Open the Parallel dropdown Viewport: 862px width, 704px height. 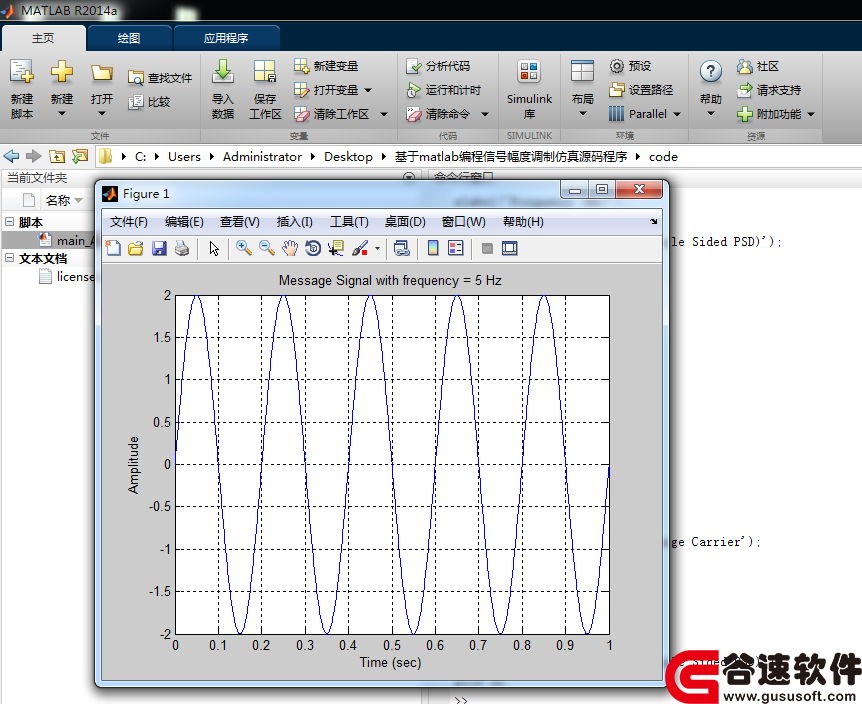(677, 114)
